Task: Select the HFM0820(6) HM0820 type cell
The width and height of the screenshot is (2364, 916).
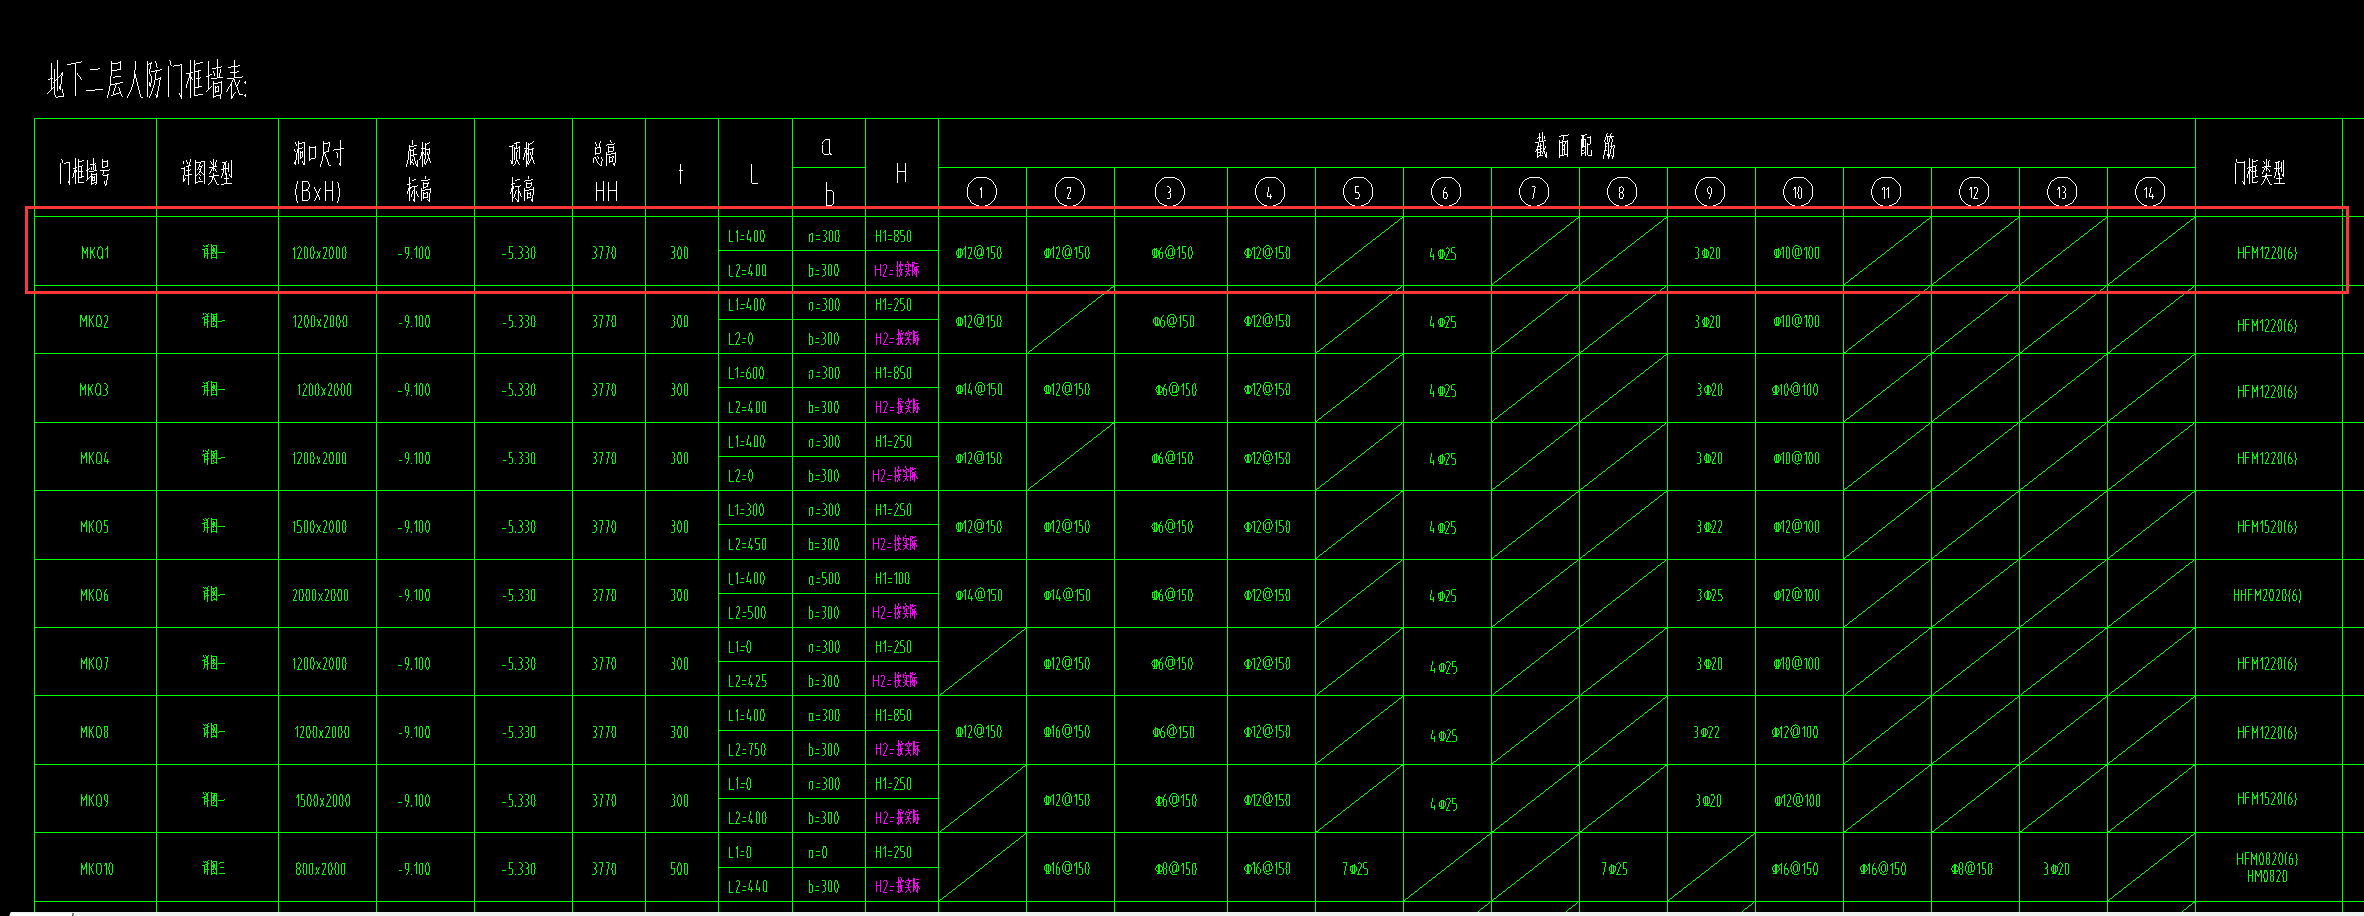Action: [2267, 867]
